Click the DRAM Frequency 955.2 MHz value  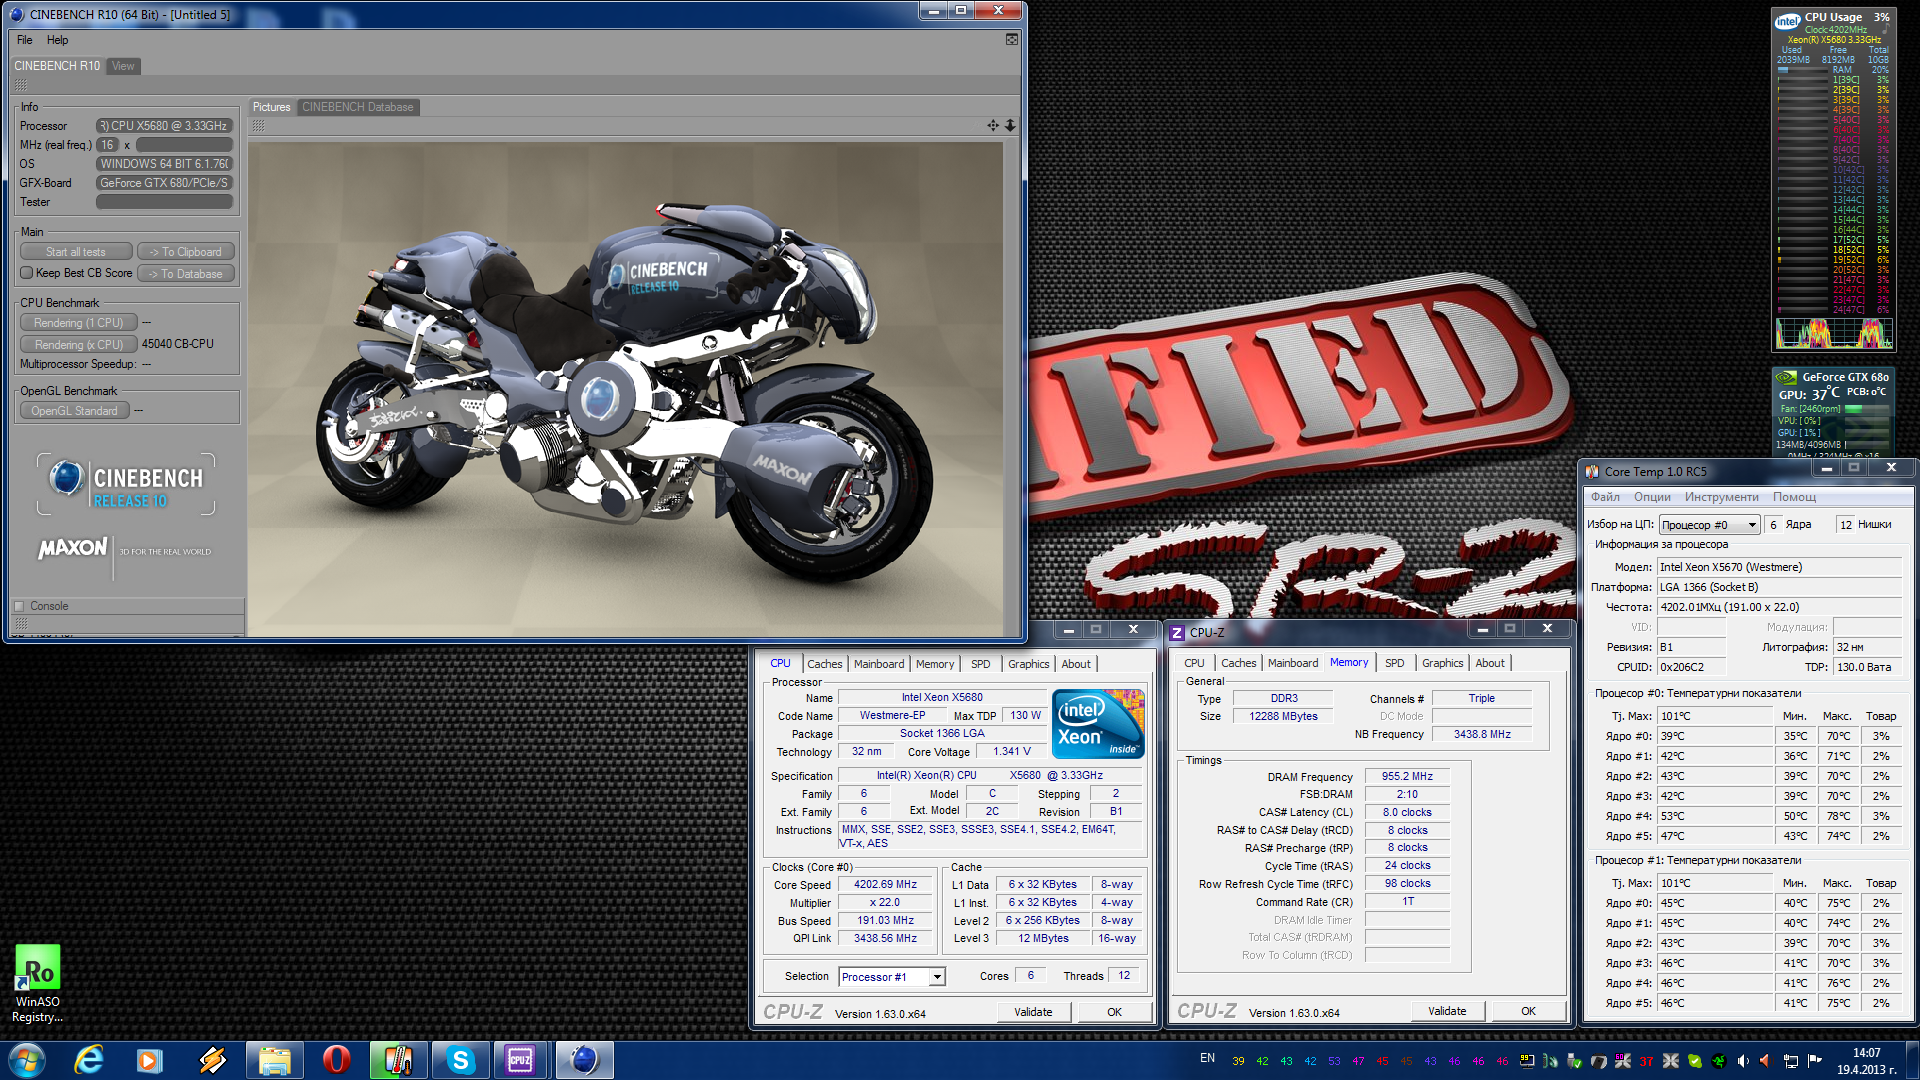click(x=1407, y=777)
